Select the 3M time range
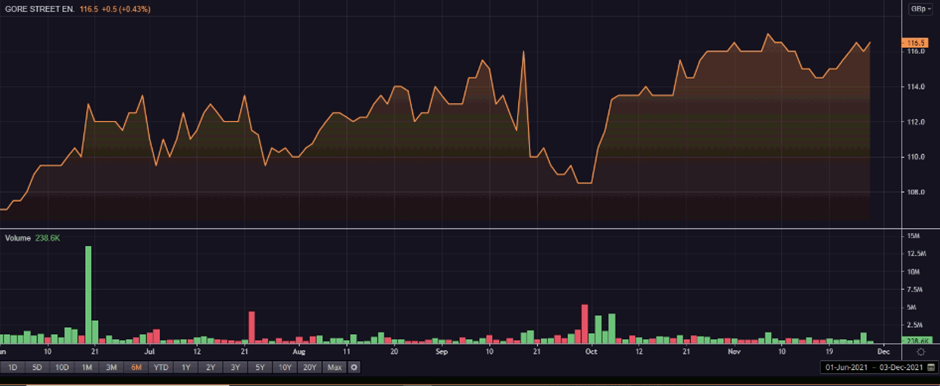 [x=112, y=367]
